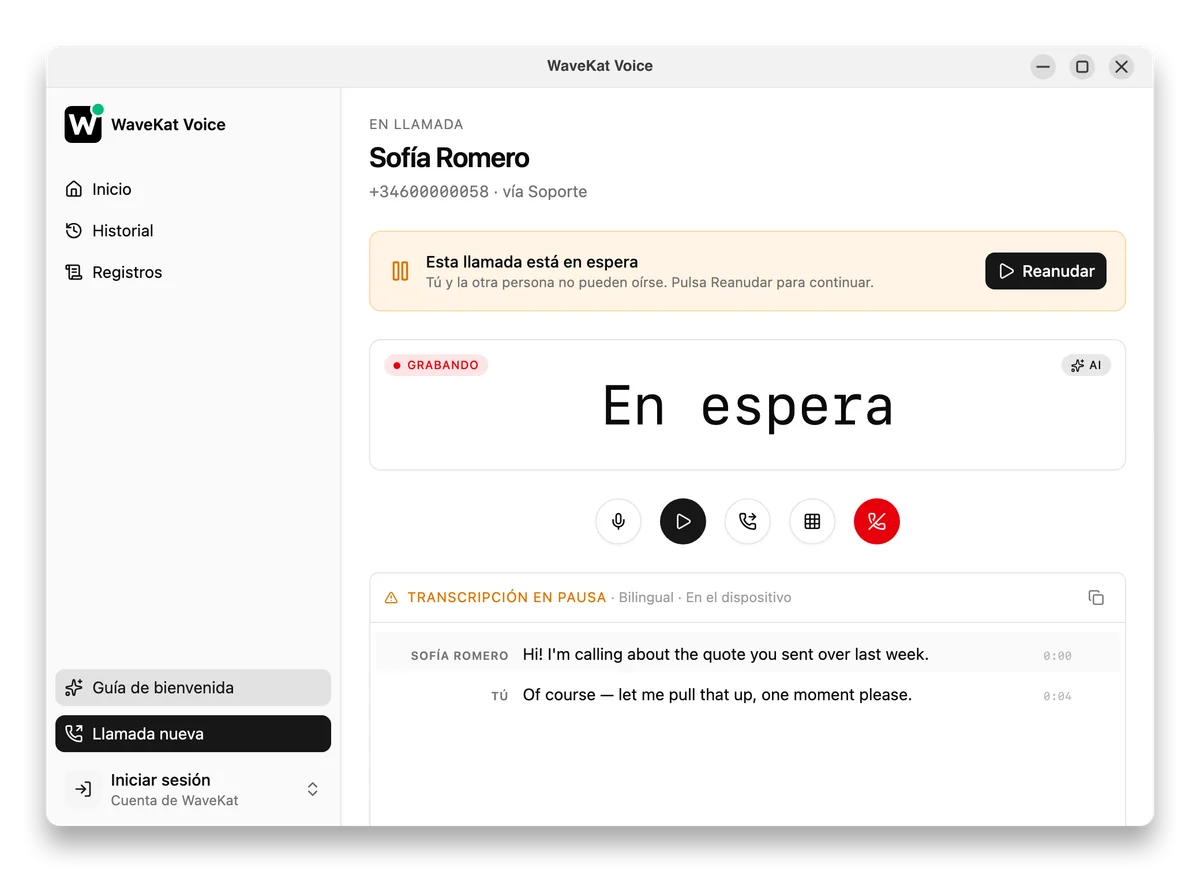The width and height of the screenshot is (1200, 872).
Task: Select the 'Of course' transcript line
Action: 747,695
